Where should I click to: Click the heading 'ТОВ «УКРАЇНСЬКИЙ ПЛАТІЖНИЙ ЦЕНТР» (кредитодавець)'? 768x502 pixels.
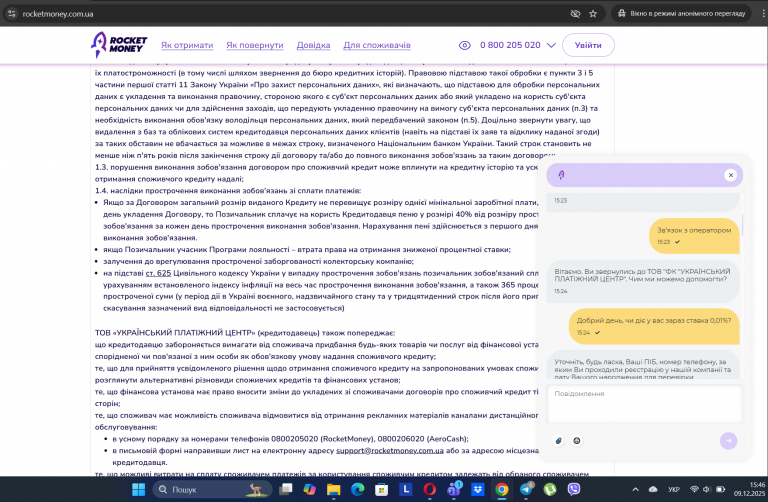pyautogui.click(x=207, y=333)
